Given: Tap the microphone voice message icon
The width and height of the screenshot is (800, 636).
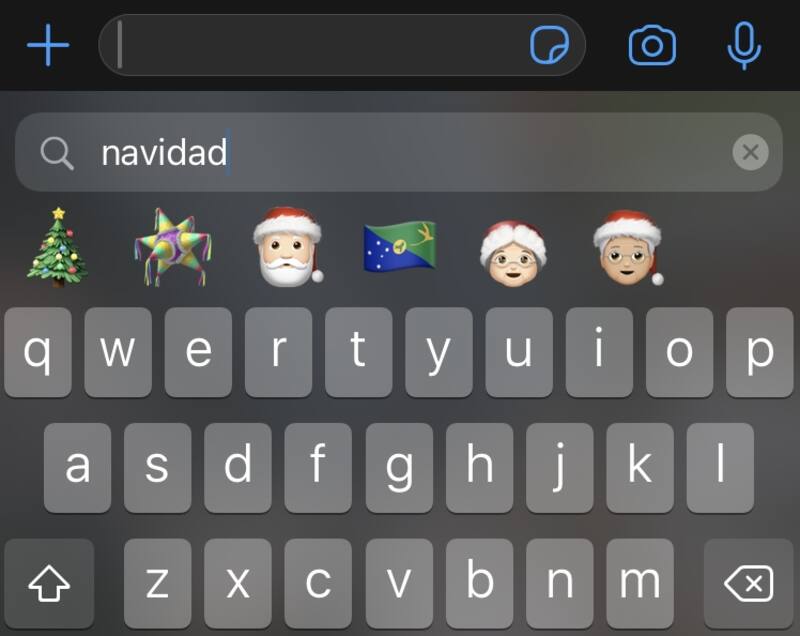Looking at the screenshot, I should (744, 45).
